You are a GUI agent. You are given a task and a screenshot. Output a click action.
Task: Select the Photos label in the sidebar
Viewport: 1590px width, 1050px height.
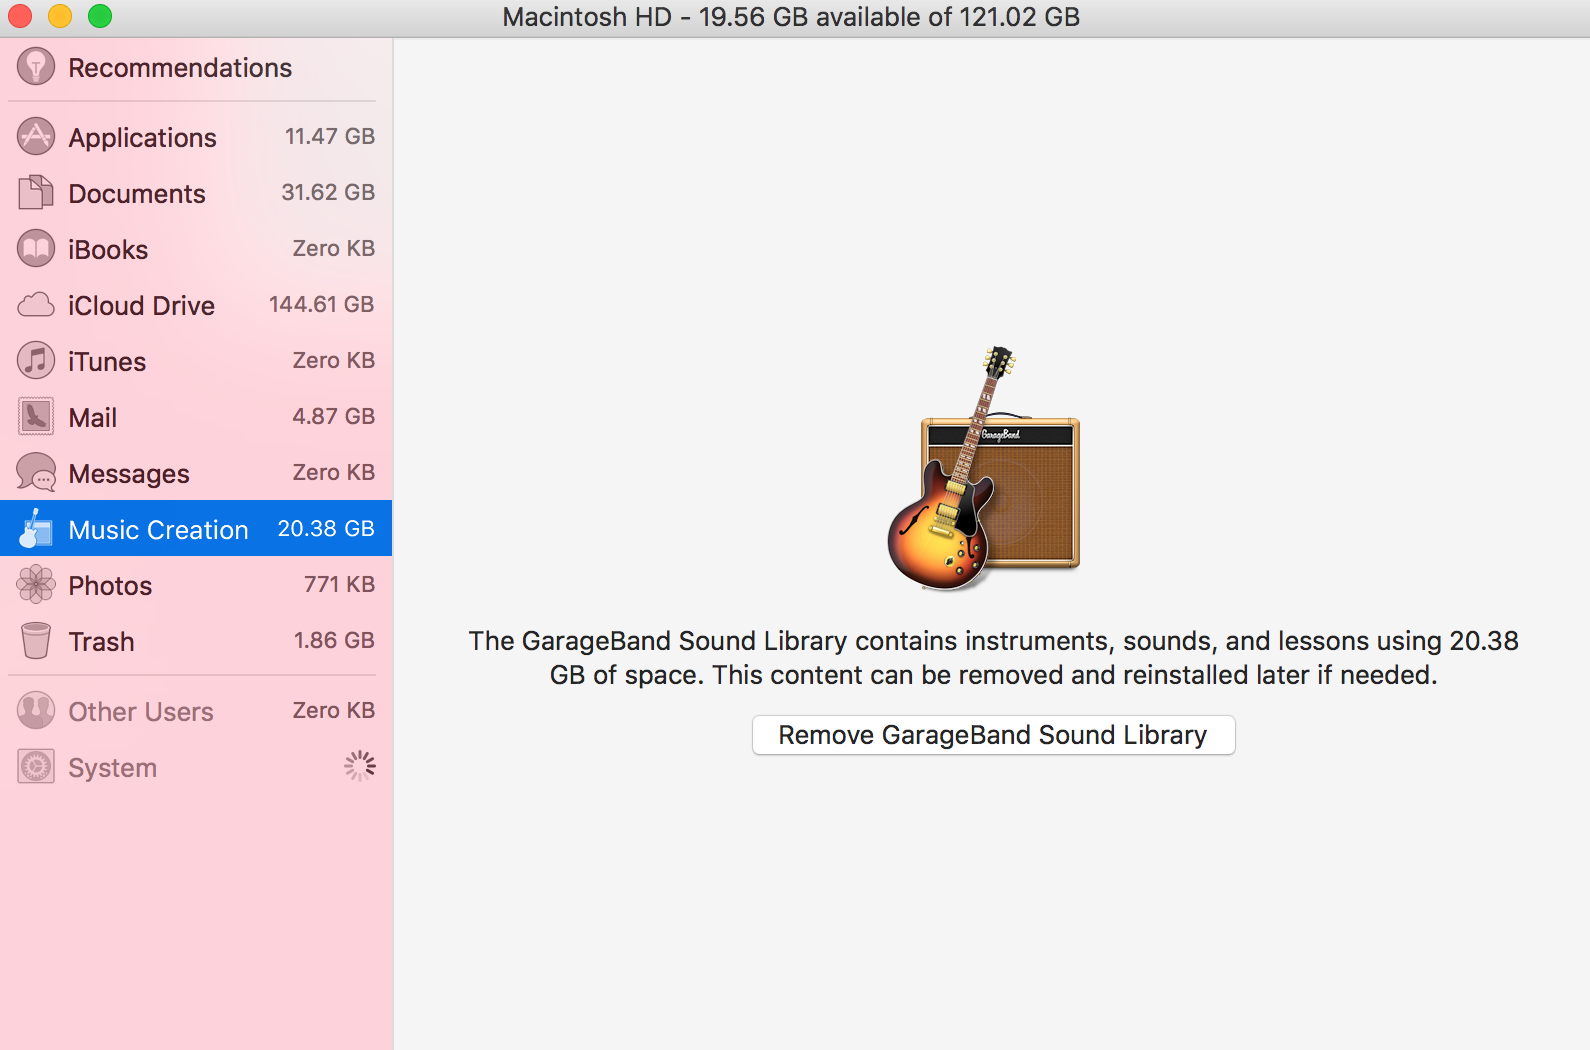coord(110,586)
